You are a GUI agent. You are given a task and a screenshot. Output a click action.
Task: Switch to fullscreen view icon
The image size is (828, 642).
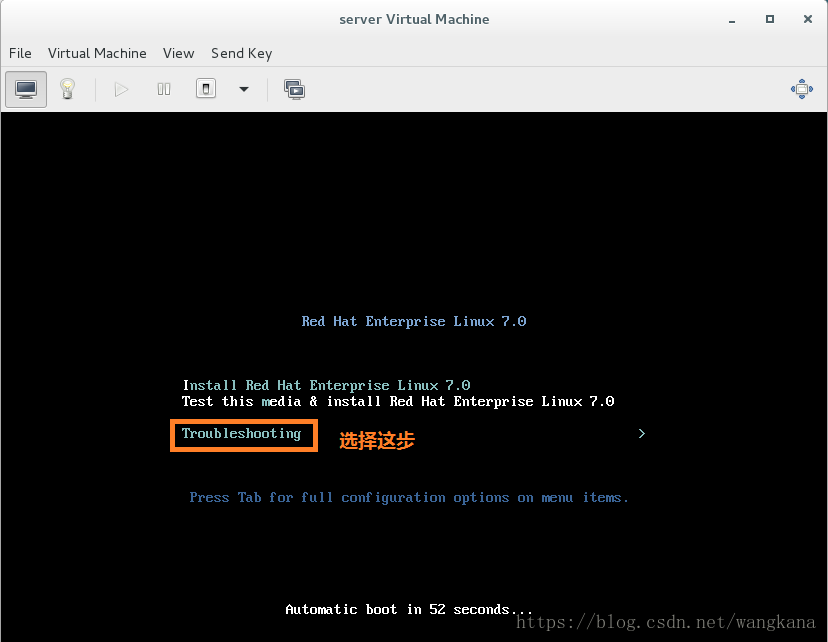coord(802,89)
